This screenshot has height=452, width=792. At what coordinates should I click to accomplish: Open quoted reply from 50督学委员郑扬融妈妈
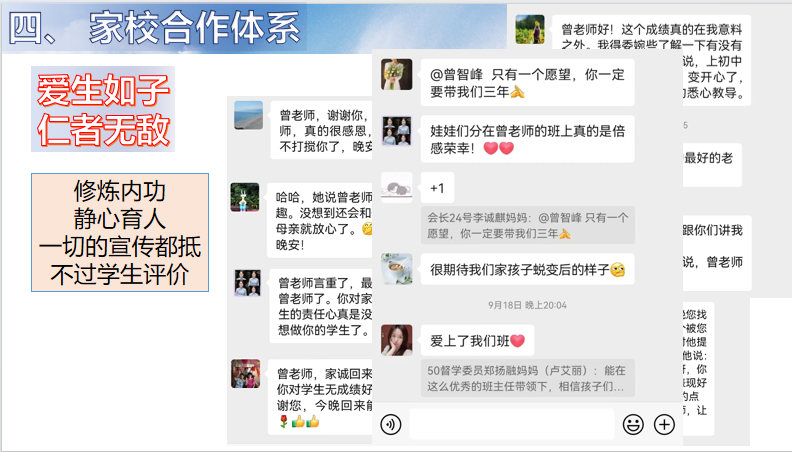tap(528, 378)
